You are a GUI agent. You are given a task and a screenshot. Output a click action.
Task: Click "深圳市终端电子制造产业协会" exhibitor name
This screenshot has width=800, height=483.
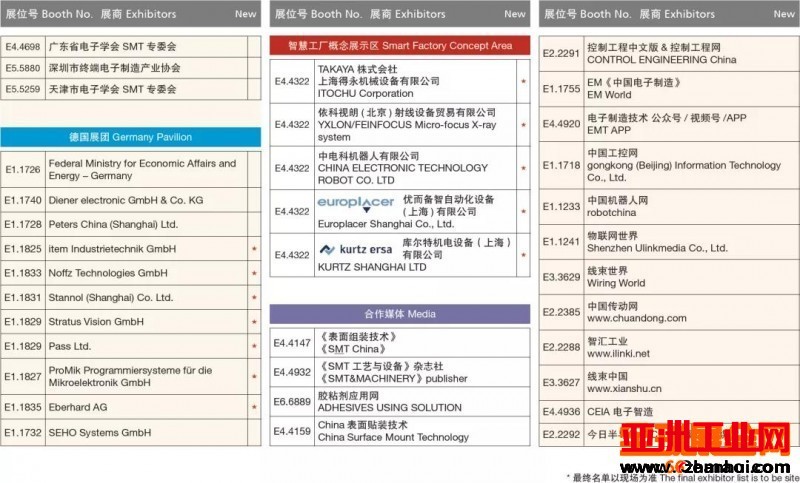[114, 68]
